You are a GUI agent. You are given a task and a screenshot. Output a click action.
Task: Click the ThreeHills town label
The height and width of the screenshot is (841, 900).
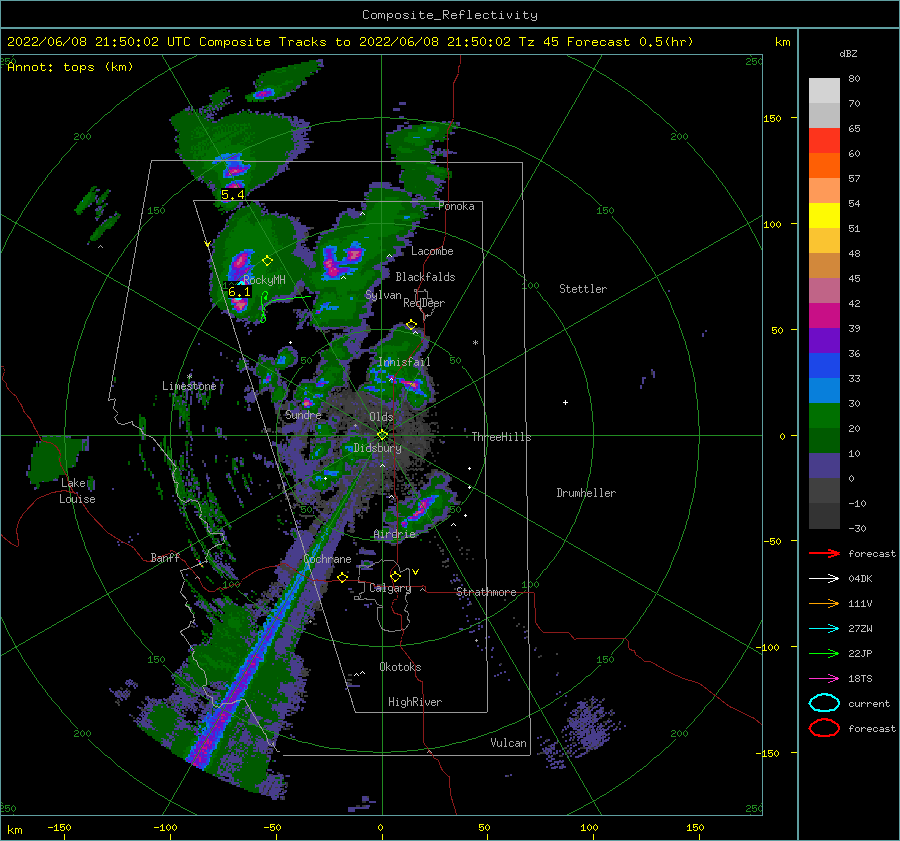[501, 437]
